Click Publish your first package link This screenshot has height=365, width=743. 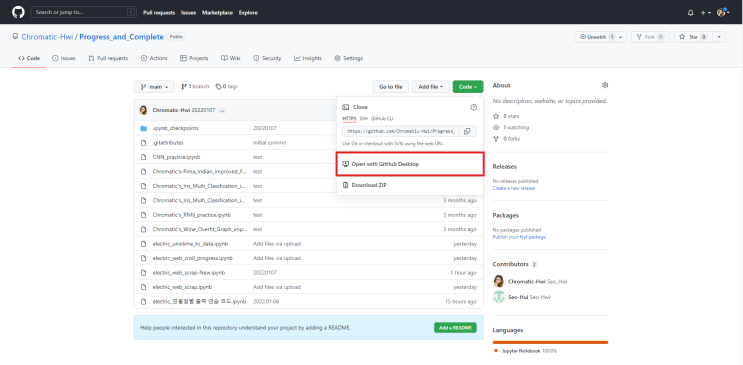[519, 237]
